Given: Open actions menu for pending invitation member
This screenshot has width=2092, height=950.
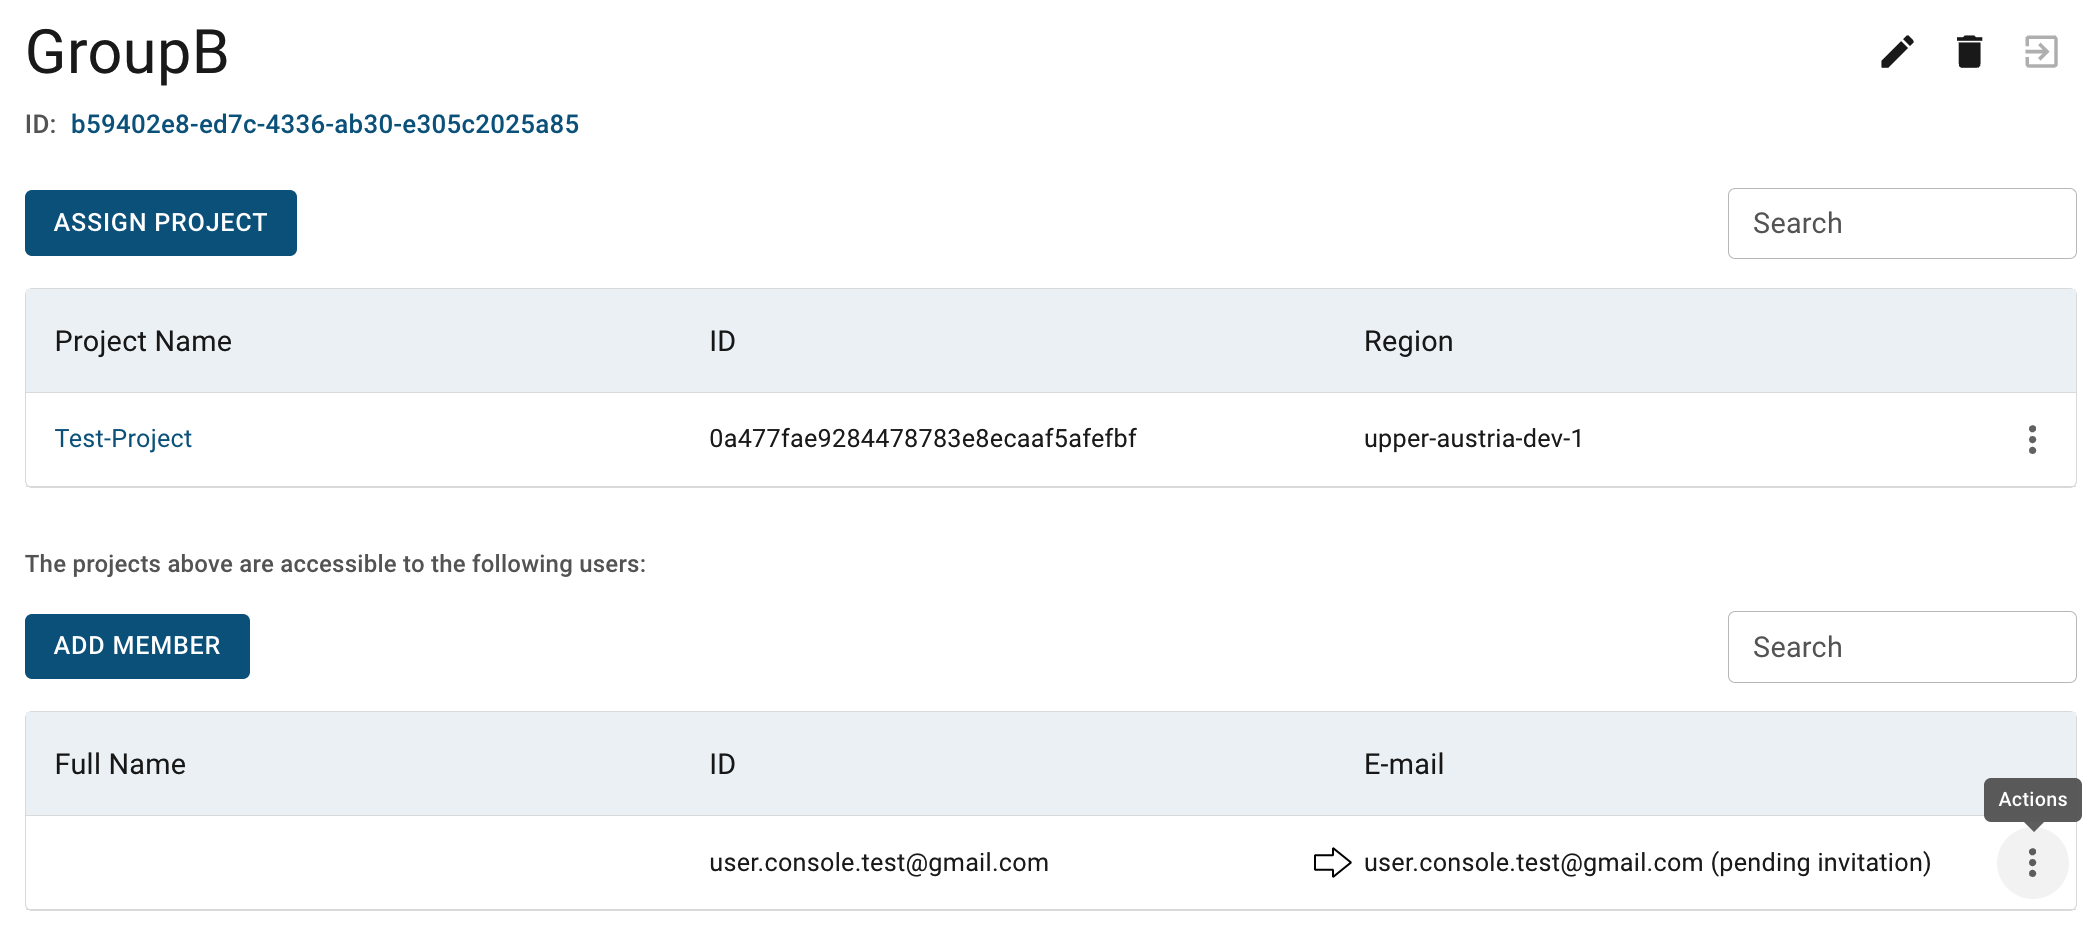Looking at the screenshot, I should tap(2032, 863).
